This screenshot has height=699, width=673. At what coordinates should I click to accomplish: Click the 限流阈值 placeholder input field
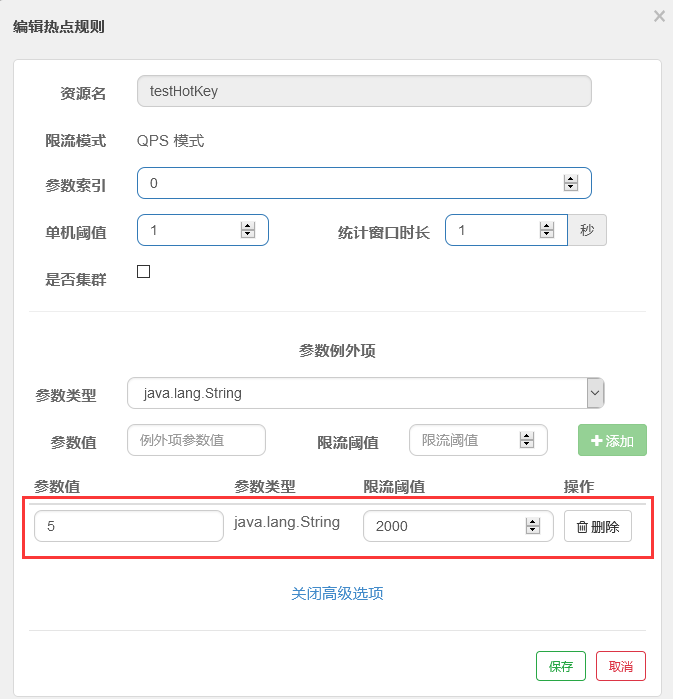(465, 440)
